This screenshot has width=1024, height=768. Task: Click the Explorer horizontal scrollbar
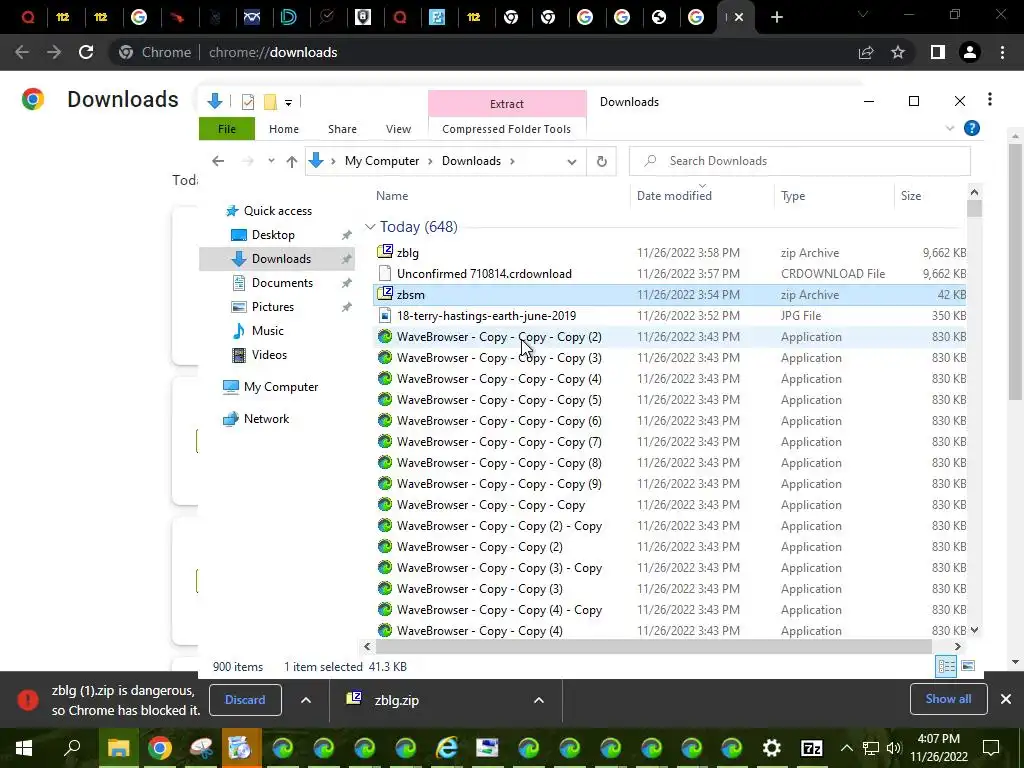point(653,647)
